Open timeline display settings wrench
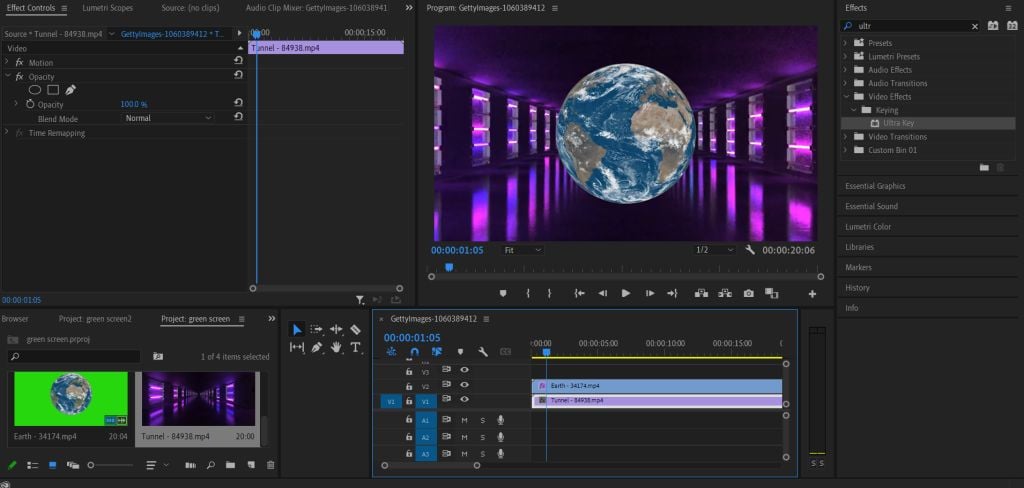The height and width of the screenshot is (488, 1024). point(482,352)
